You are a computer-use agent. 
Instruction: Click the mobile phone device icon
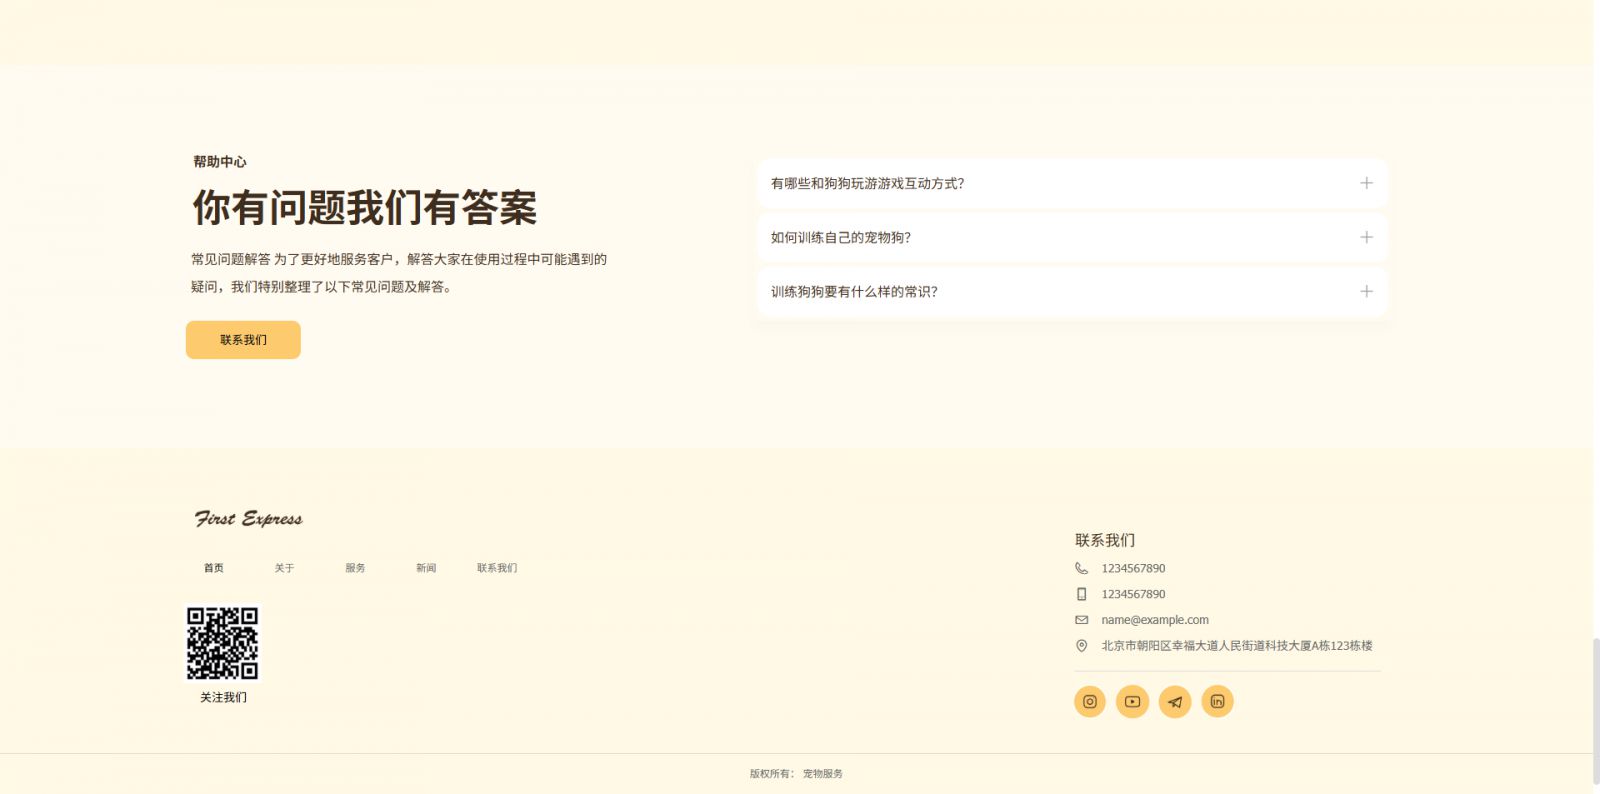point(1081,594)
